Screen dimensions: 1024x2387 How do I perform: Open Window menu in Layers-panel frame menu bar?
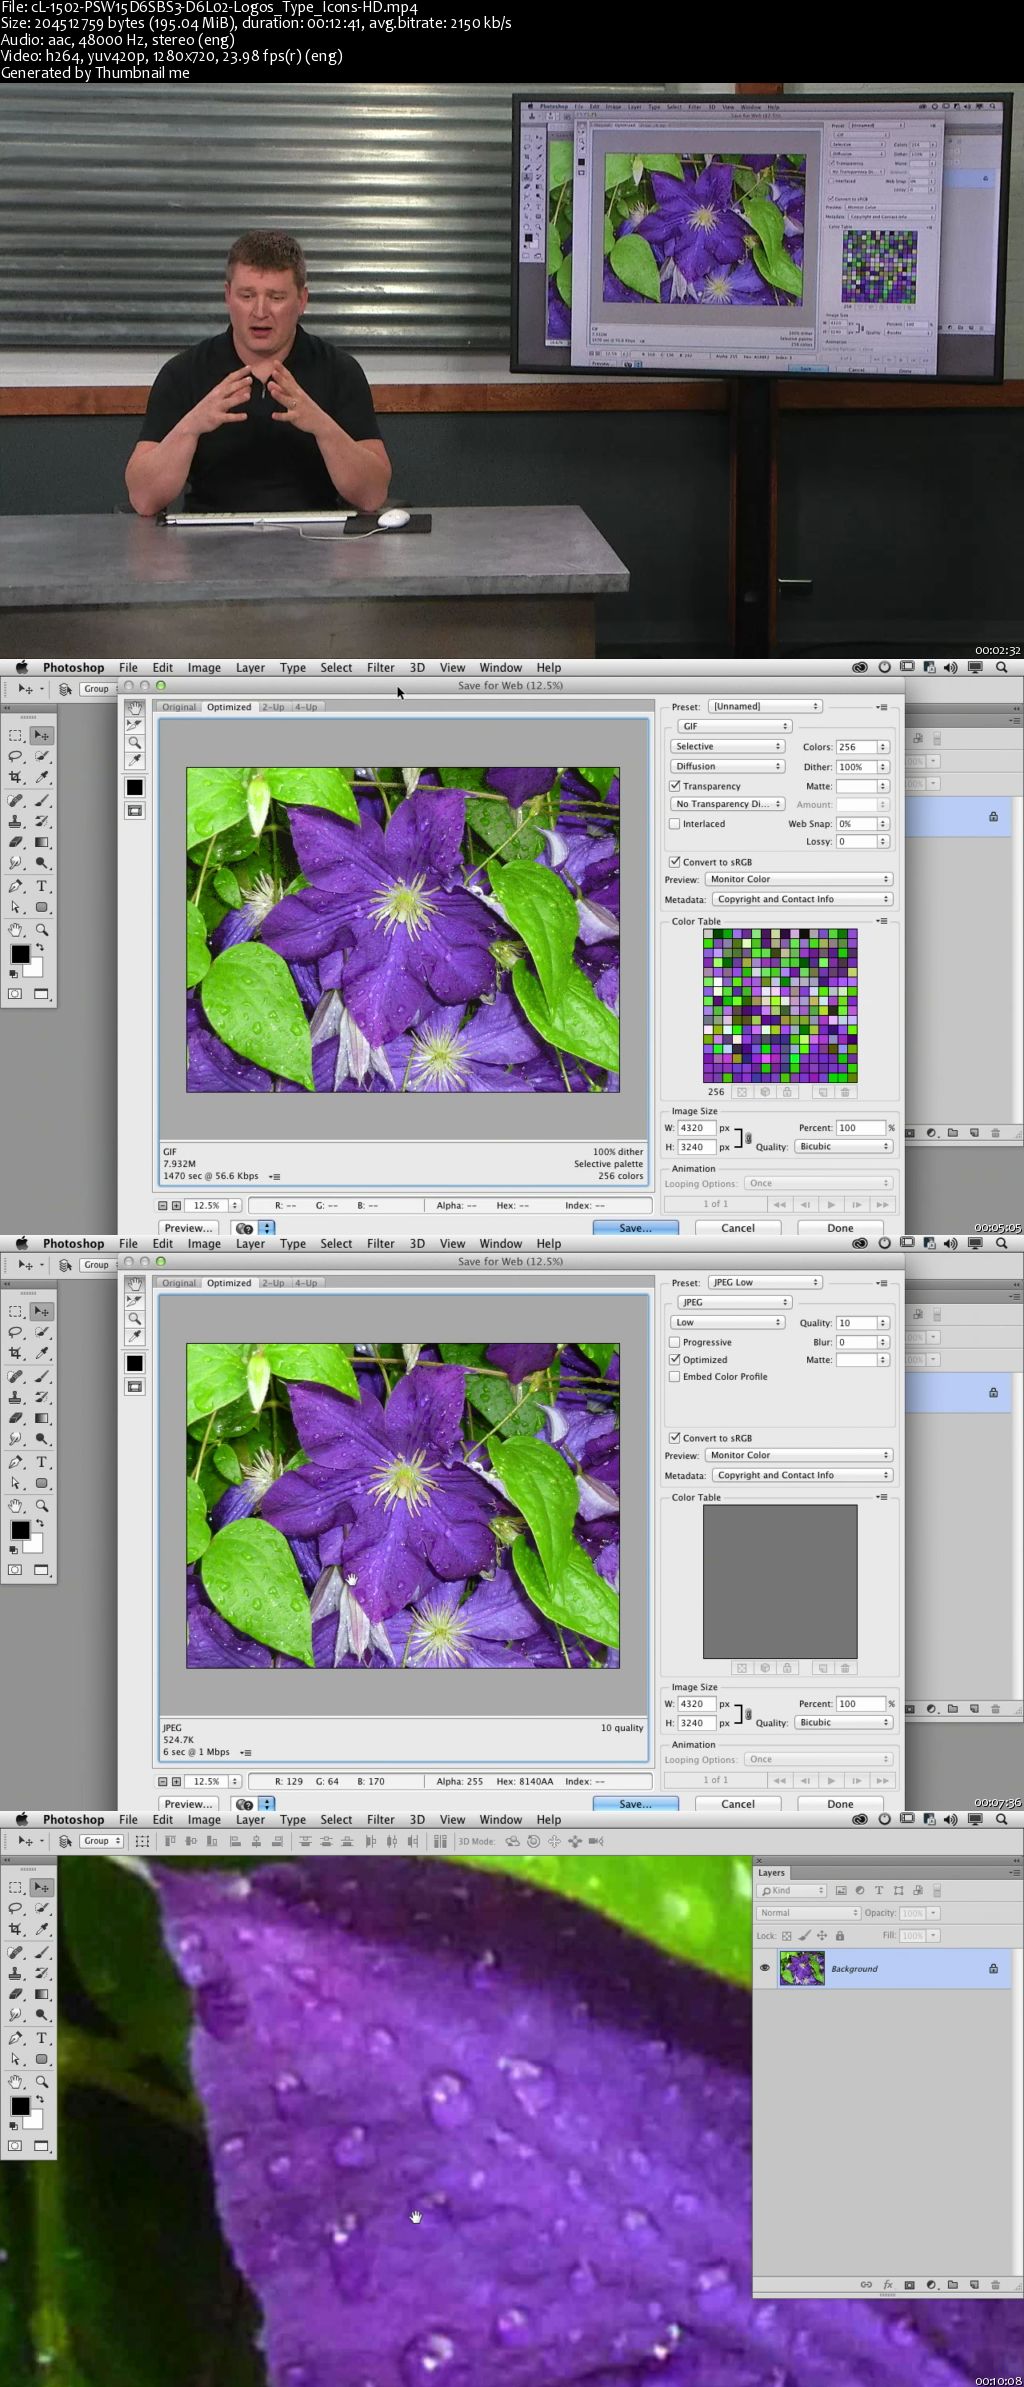(500, 1819)
